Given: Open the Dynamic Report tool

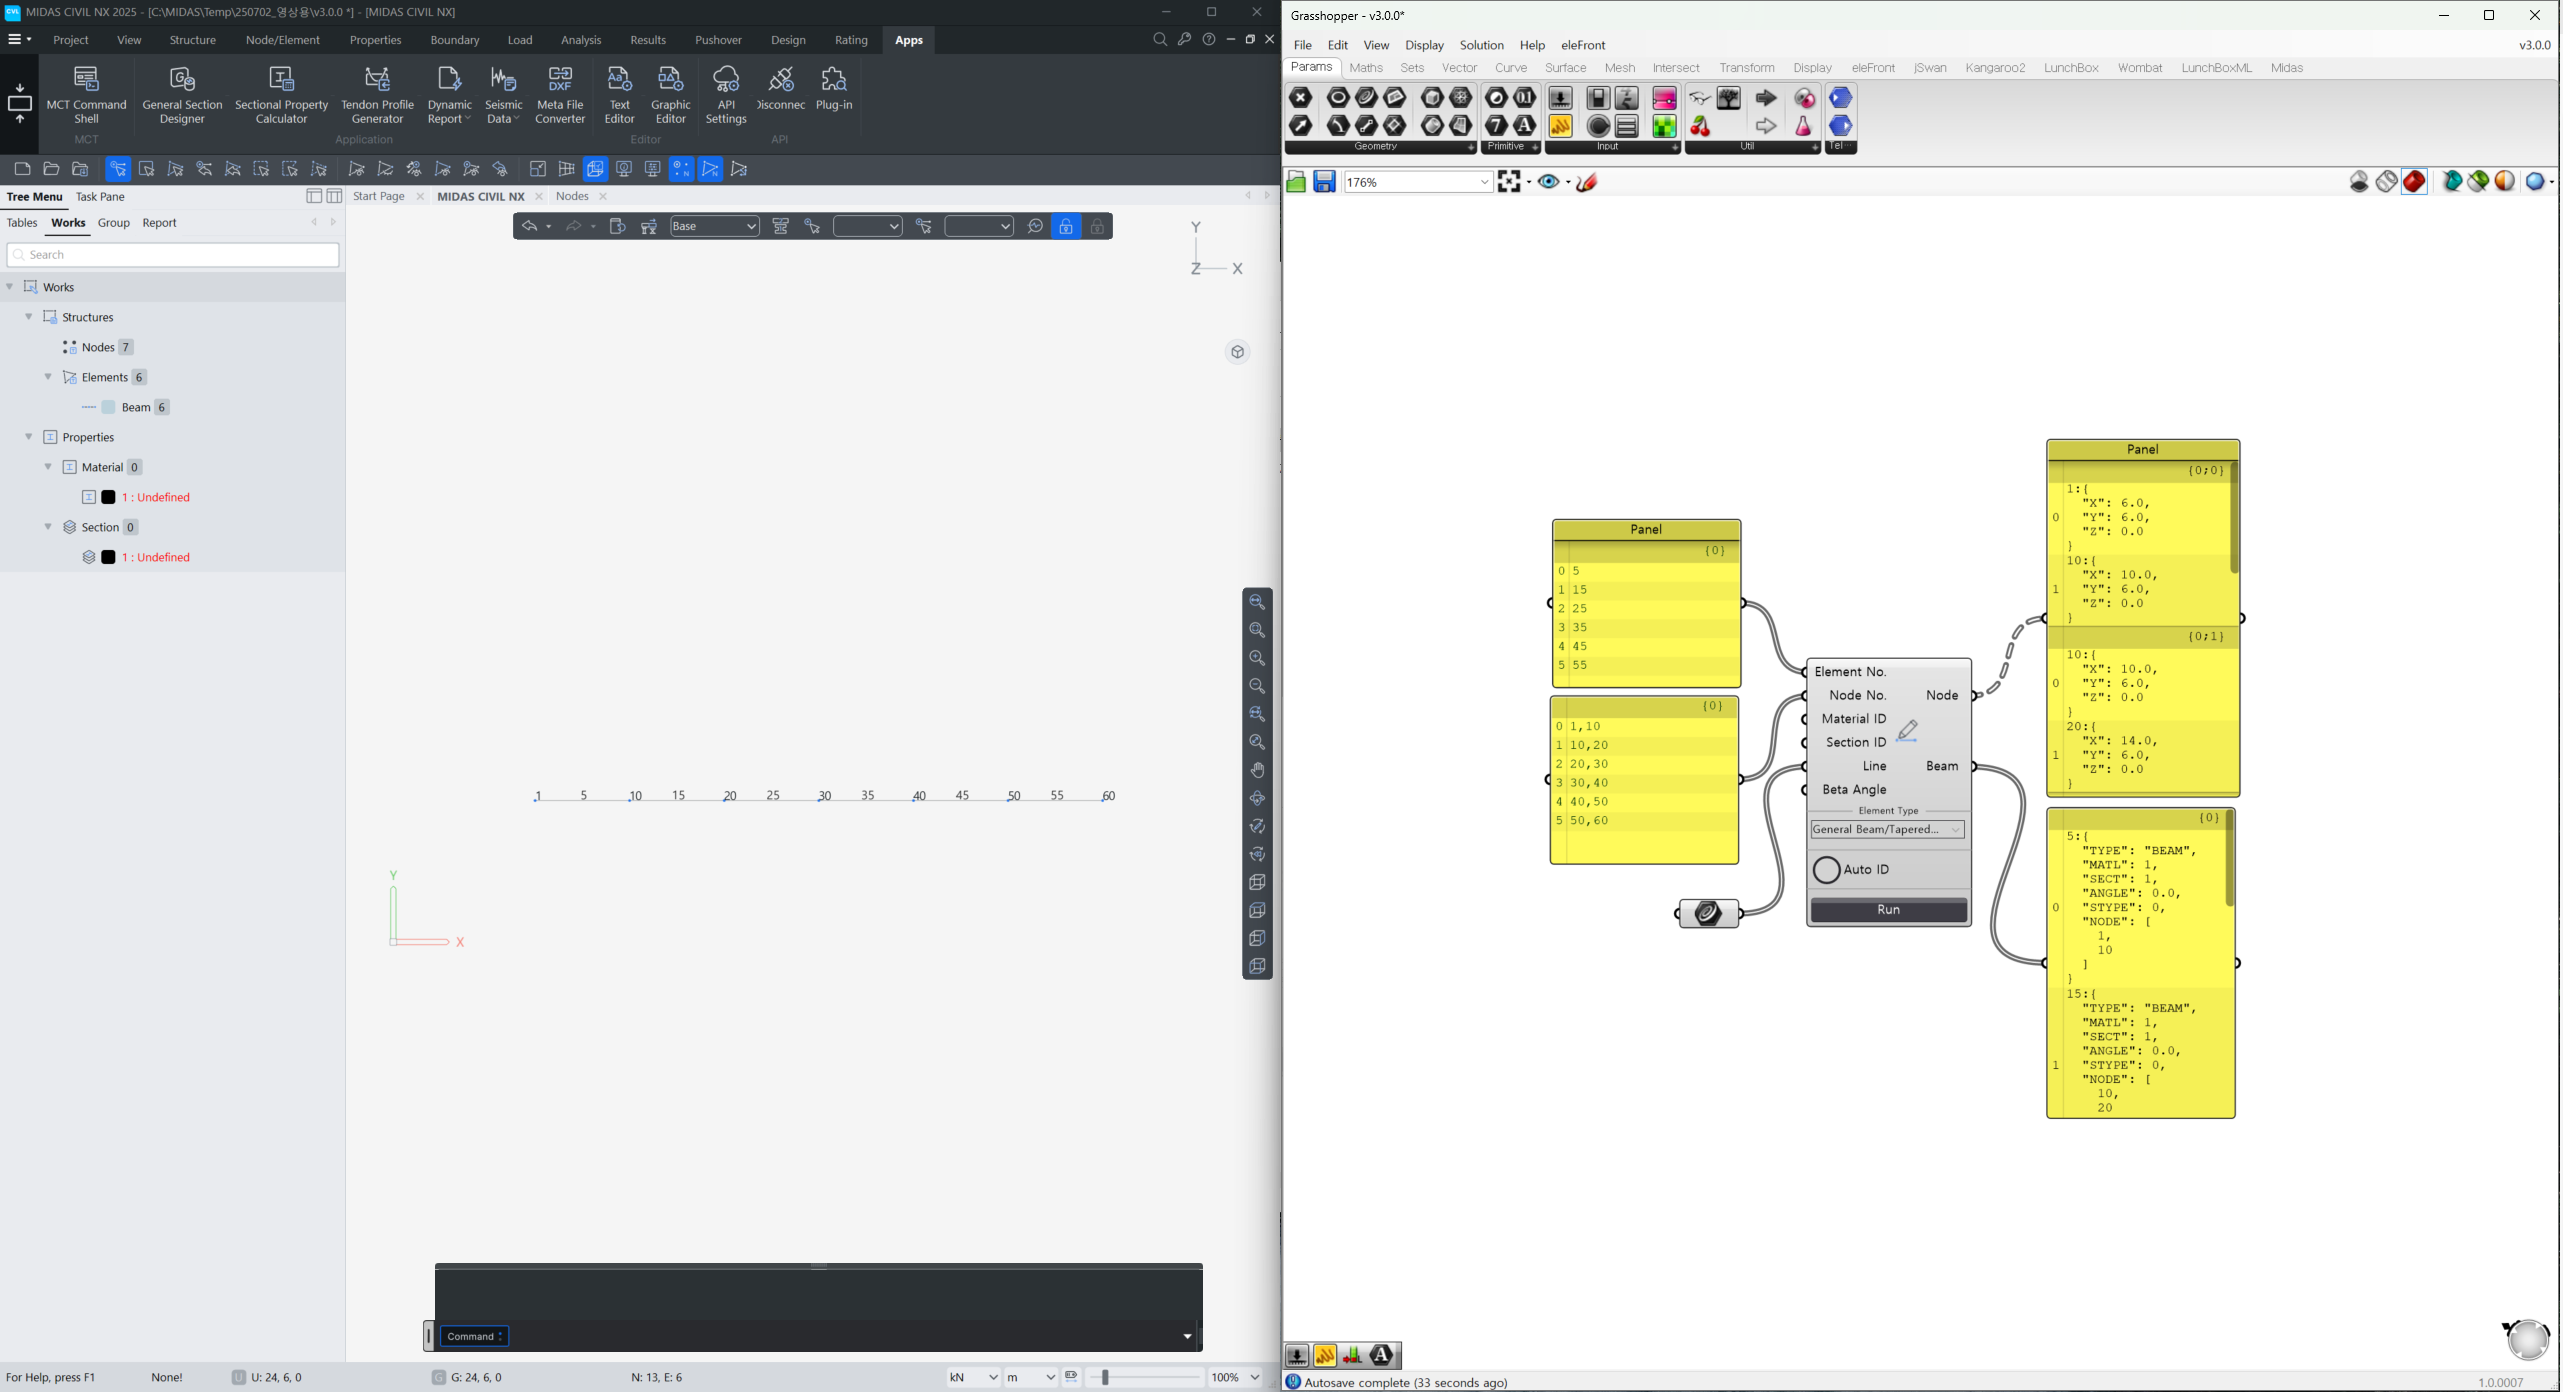Looking at the screenshot, I should pos(449,95).
